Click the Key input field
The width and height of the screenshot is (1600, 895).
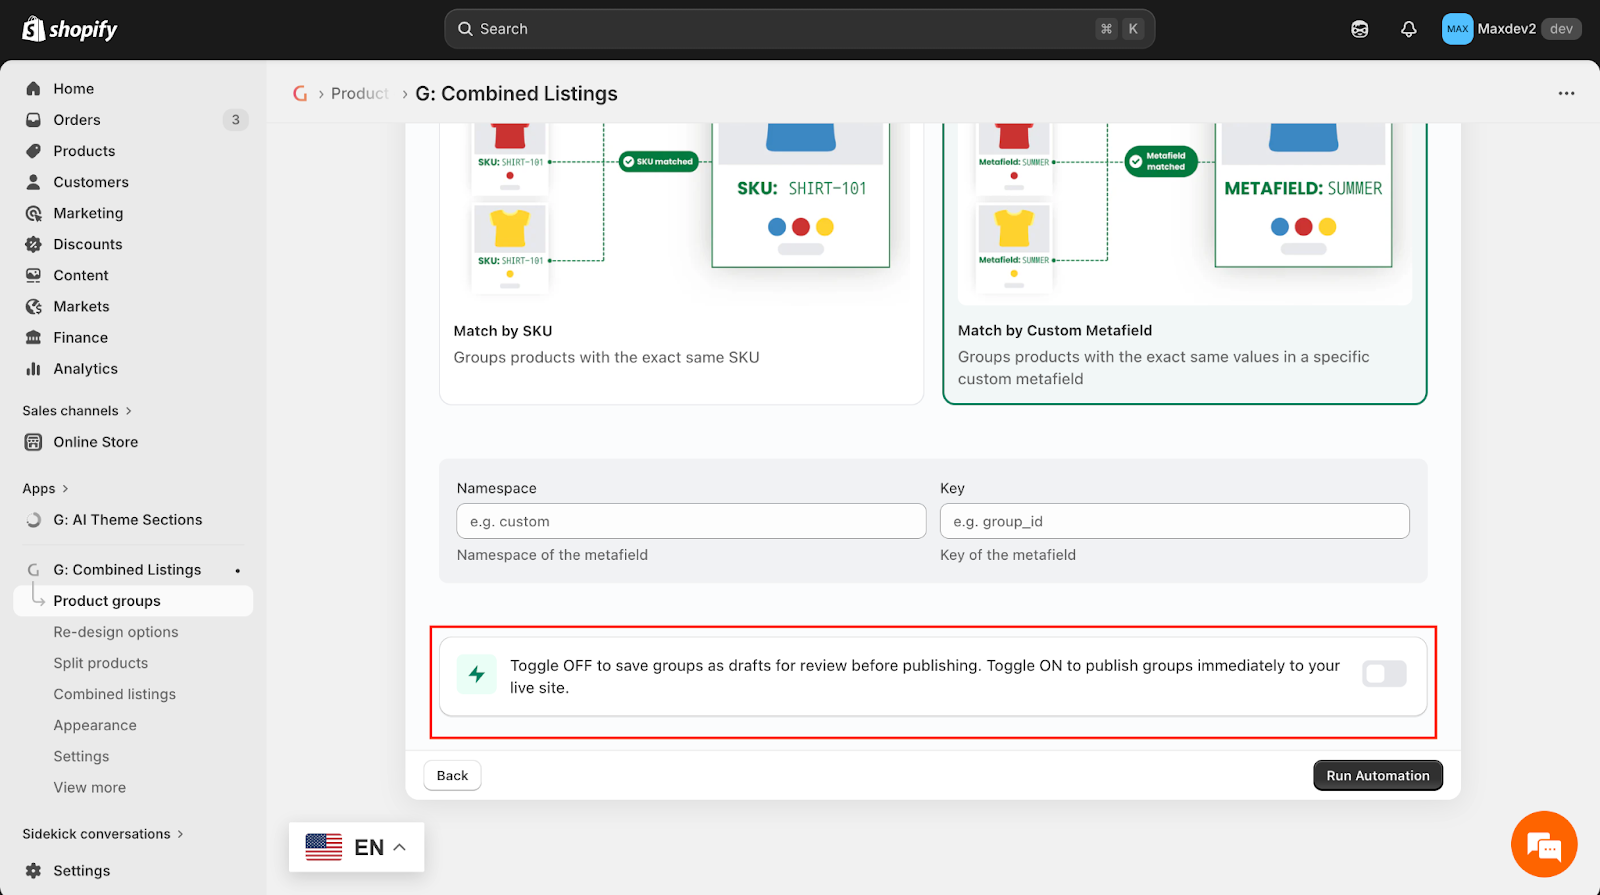(x=1175, y=521)
